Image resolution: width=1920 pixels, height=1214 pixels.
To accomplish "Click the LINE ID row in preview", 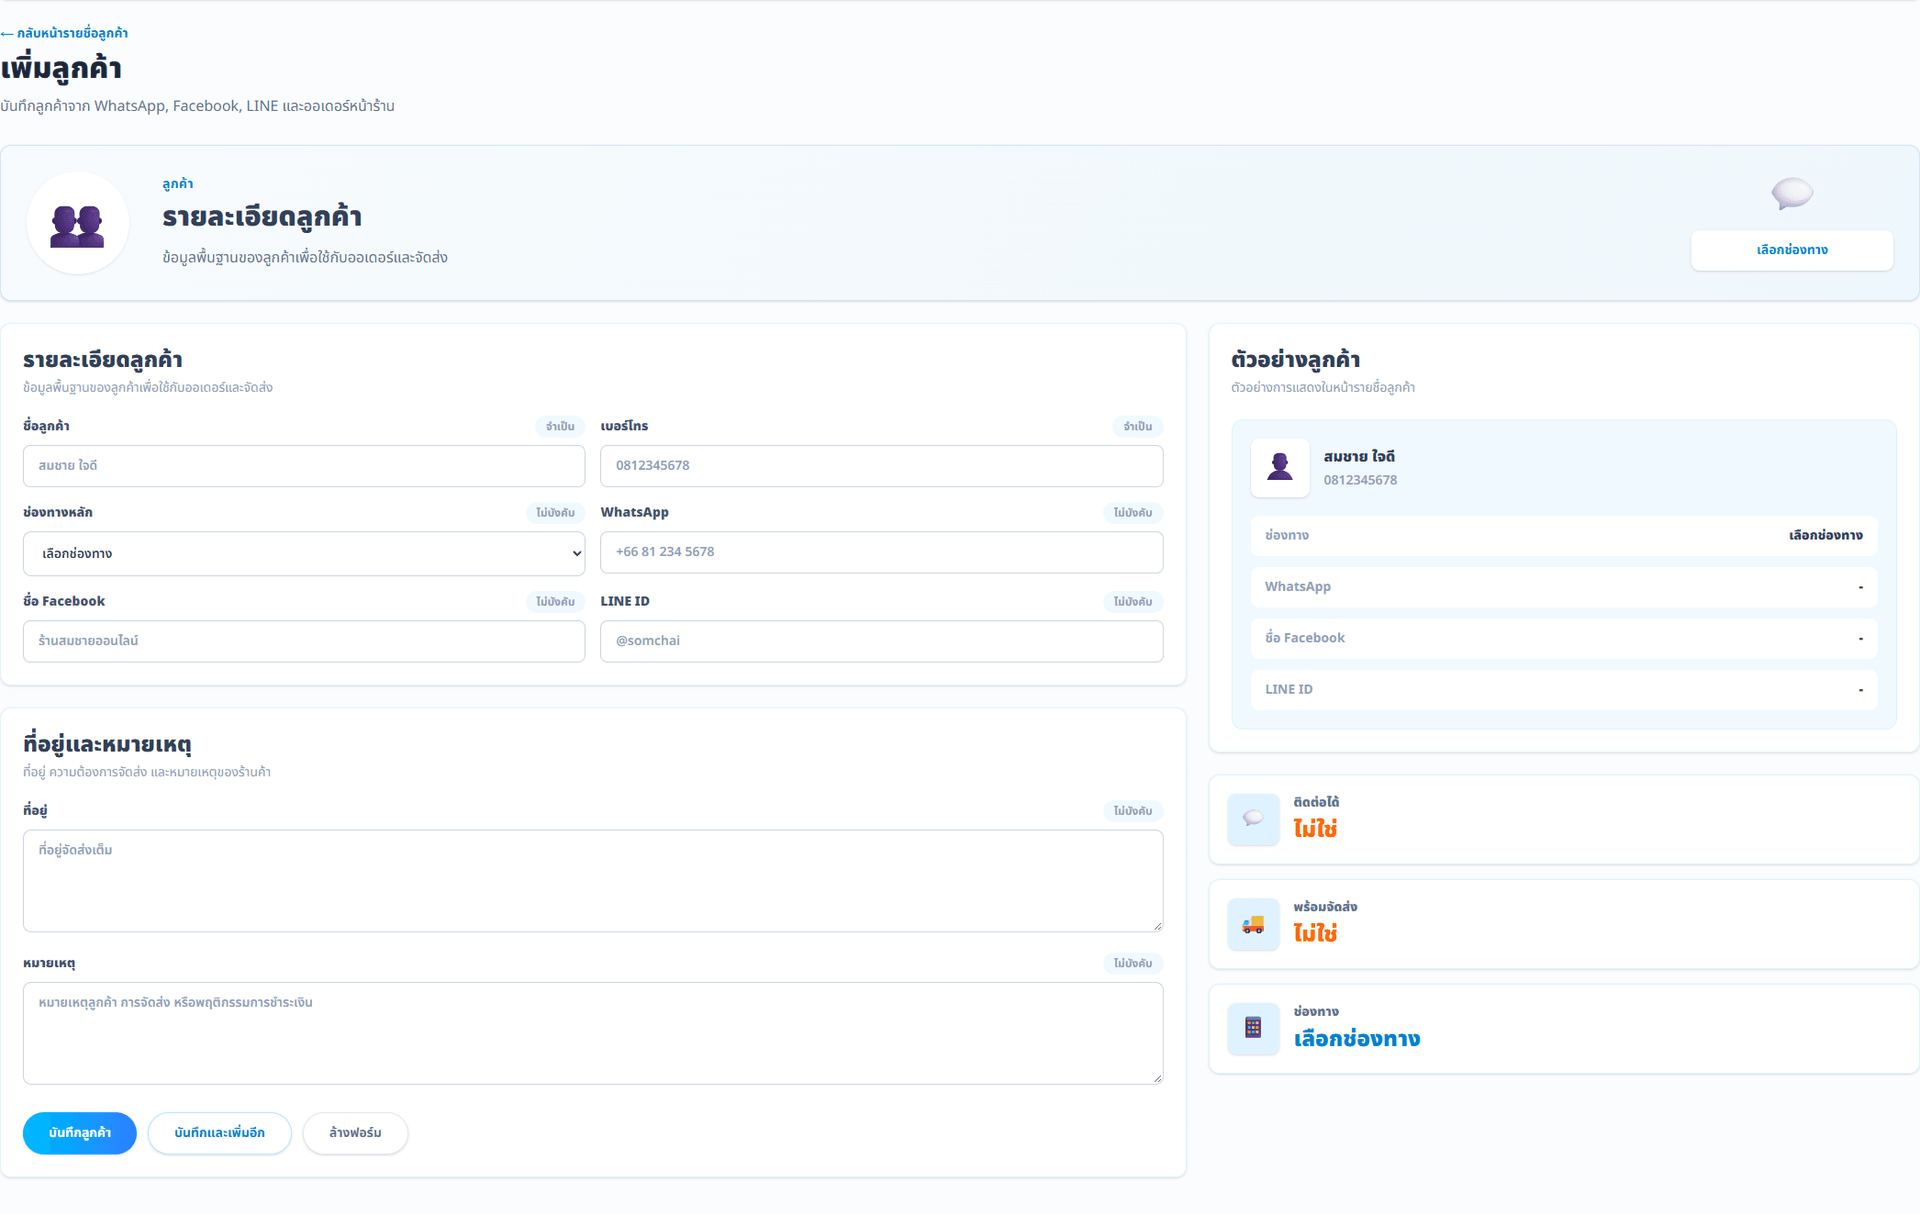I will pyautogui.click(x=1563, y=690).
